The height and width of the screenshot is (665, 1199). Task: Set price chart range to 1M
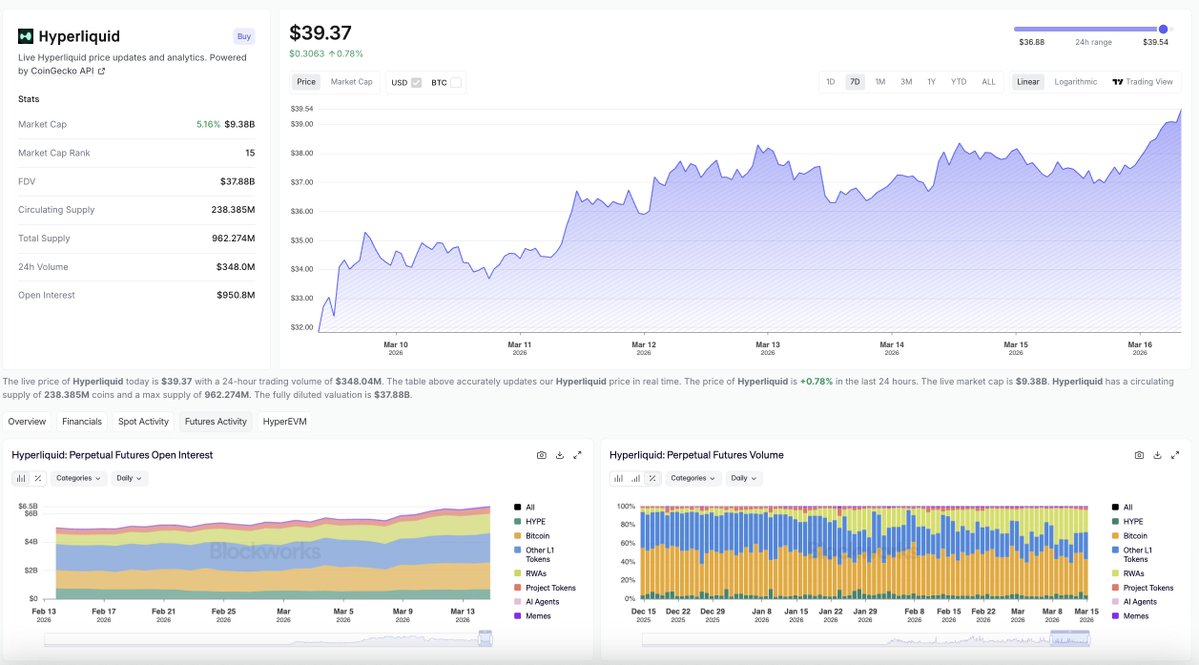pyautogui.click(x=880, y=82)
